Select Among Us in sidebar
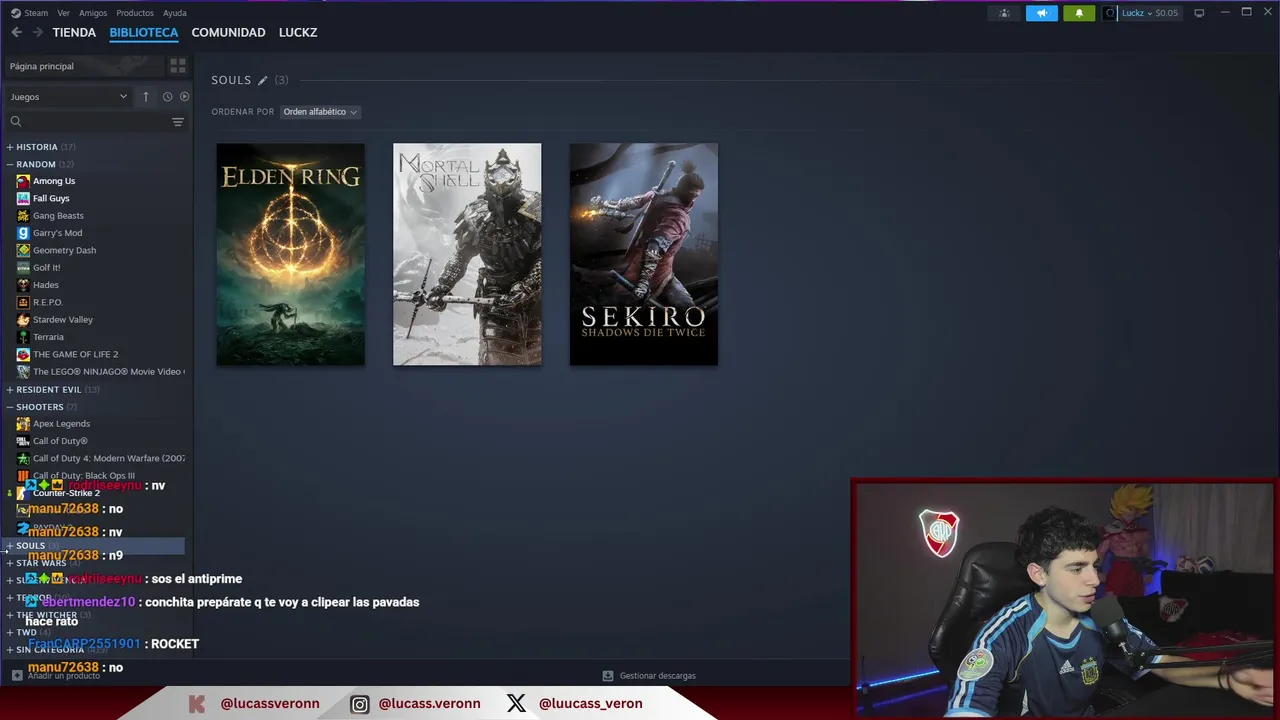Image resolution: width=1280 pixels, height=720 pixels. (54, 181)
